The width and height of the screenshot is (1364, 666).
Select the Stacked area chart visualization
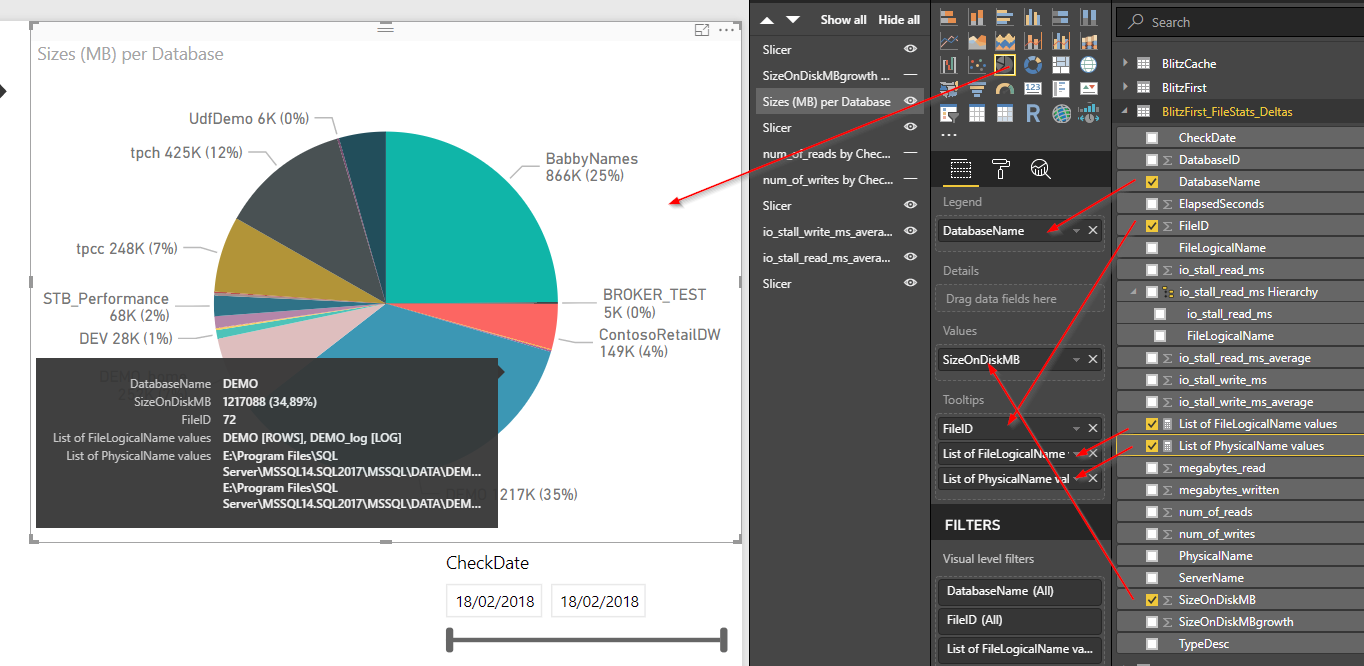pos(1005,41)
